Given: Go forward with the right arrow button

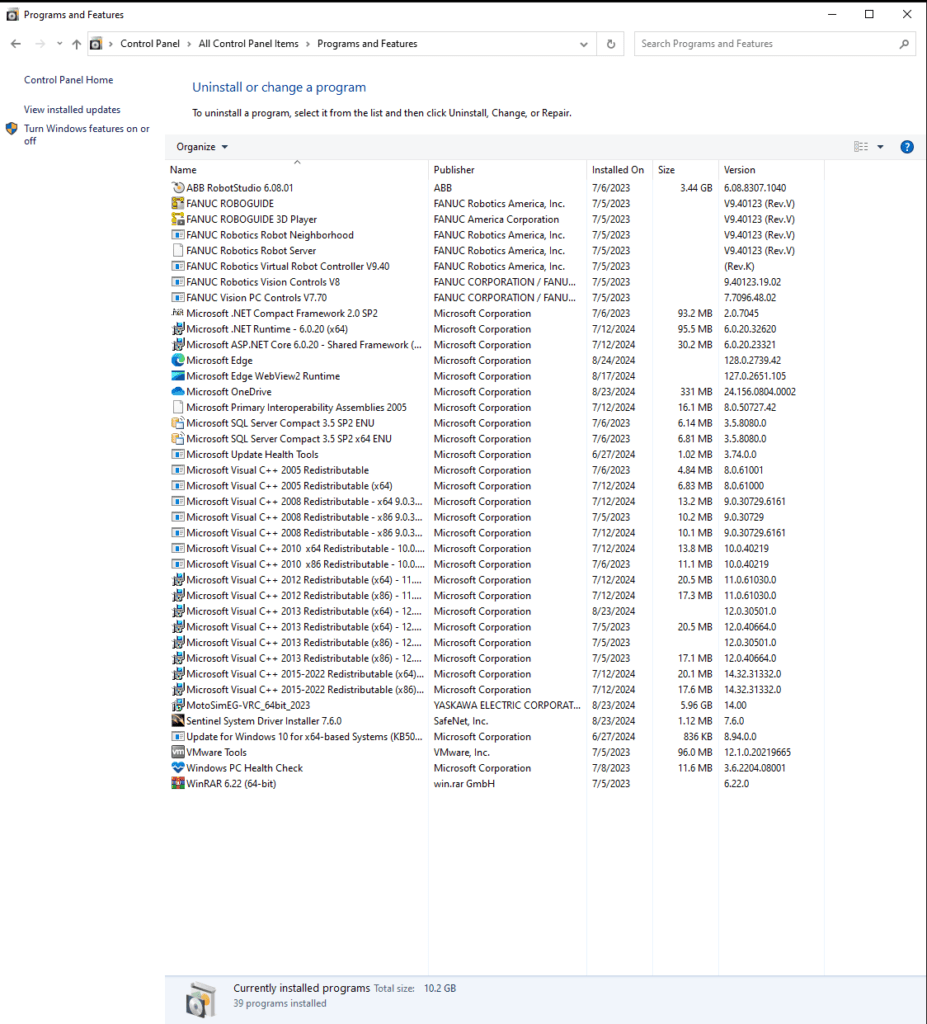Looking at the screenshot, I should [40, 44].
